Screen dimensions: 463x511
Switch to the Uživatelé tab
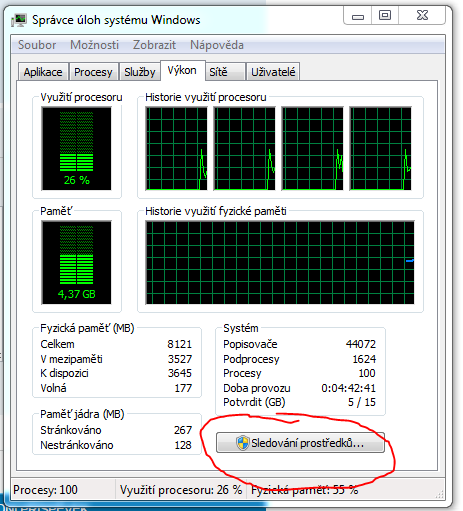pyautogui.click(x=273, y=72)
